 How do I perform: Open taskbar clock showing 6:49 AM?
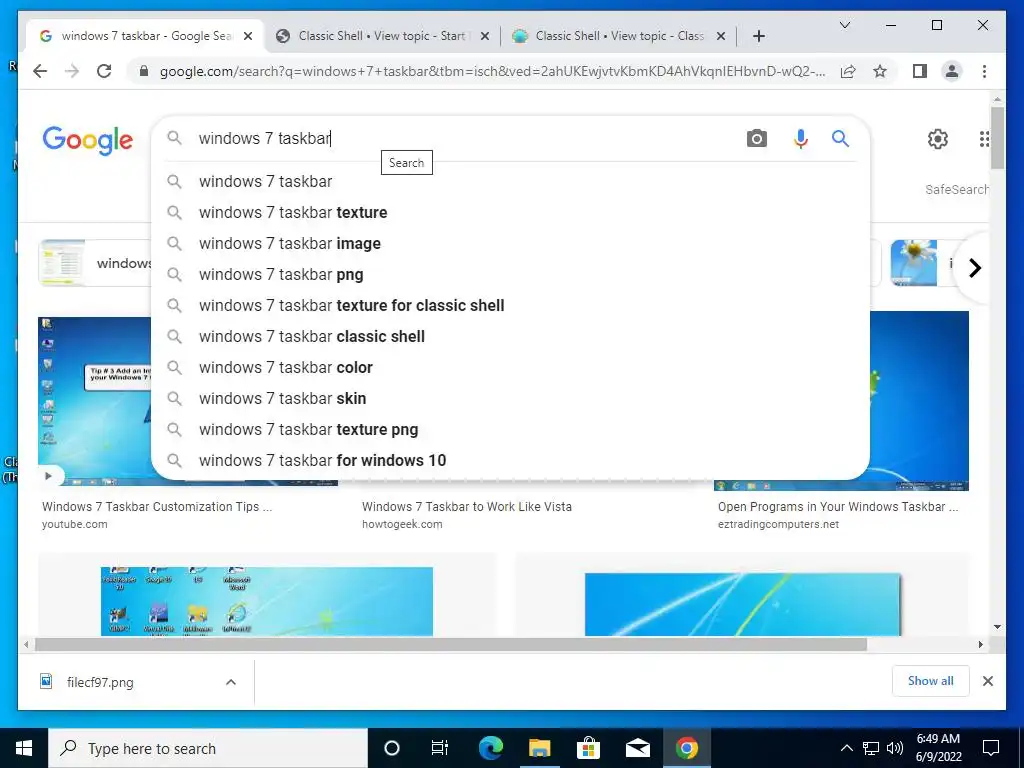pos(938,748)
